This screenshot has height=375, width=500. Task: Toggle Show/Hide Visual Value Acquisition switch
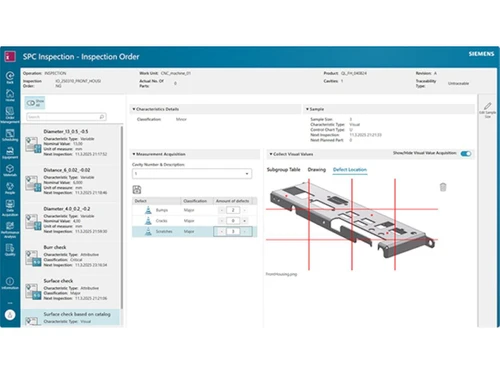coord(466,154)
